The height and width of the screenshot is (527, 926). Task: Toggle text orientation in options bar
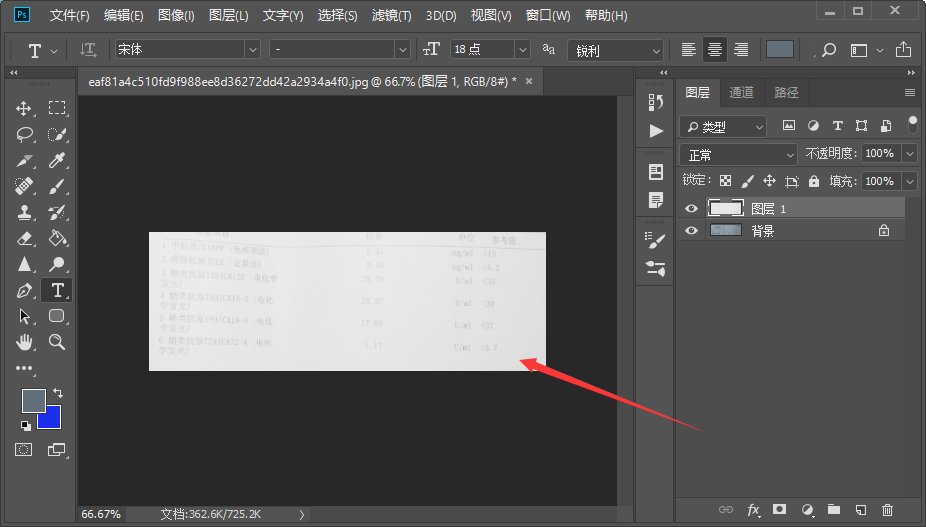88,50
